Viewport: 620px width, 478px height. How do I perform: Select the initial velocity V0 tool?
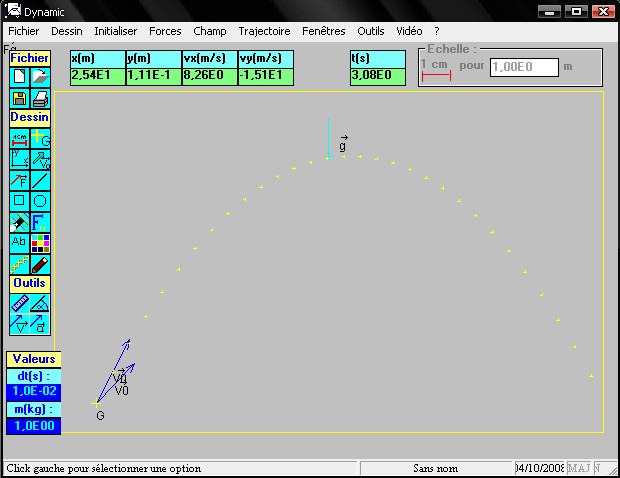pos(40,159)
